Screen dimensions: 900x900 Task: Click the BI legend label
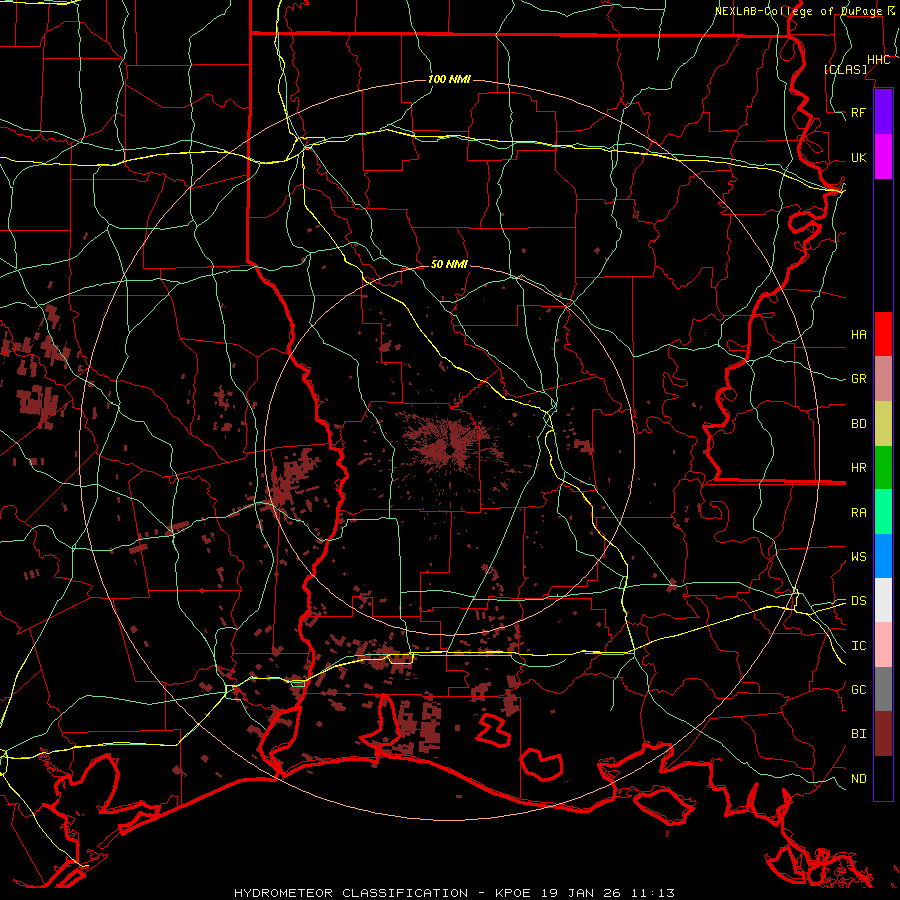point(858,734)
